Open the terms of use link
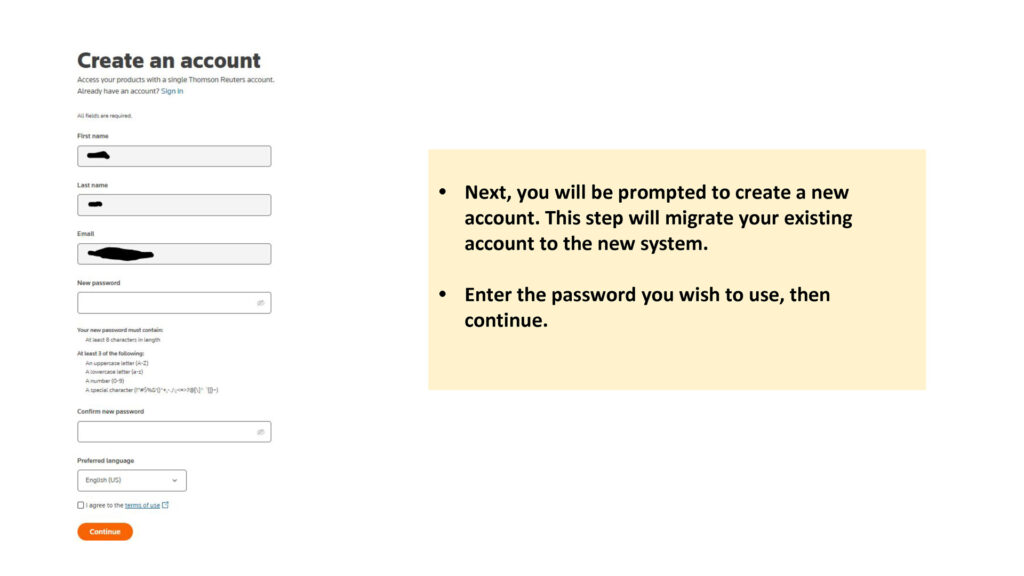This screenshot has width=1024, height=576. tap(142, 505)
